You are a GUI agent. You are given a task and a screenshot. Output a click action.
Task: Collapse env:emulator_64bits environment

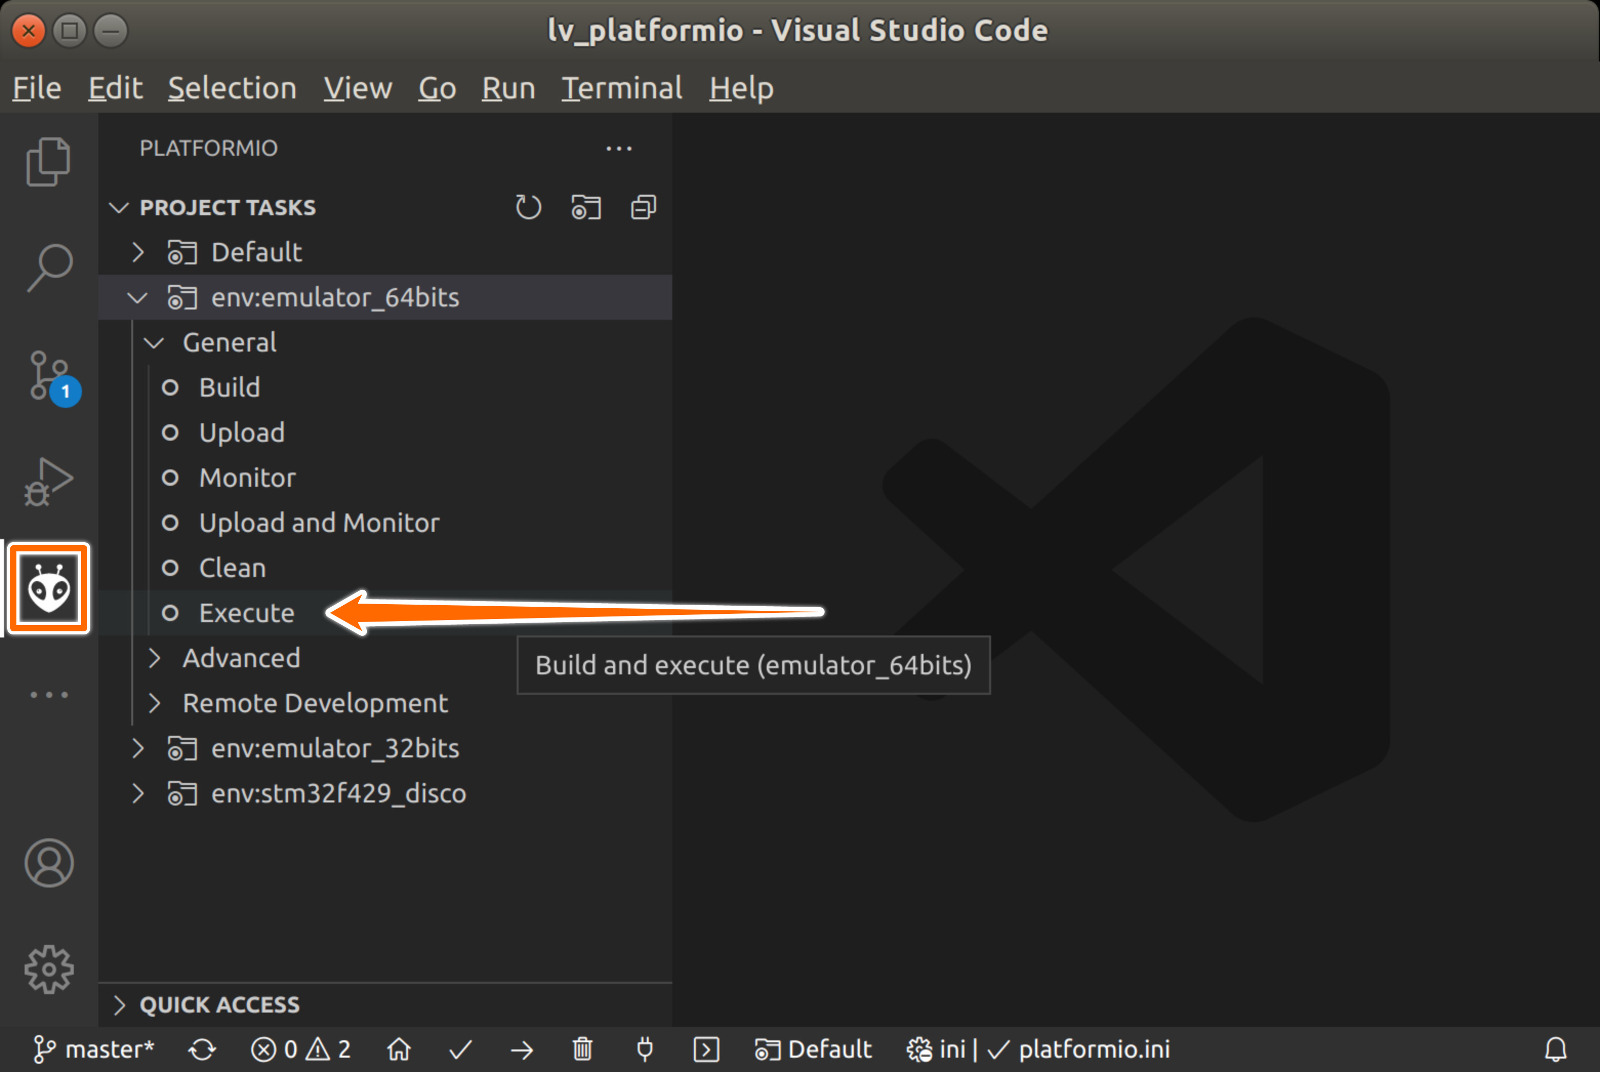385,297
